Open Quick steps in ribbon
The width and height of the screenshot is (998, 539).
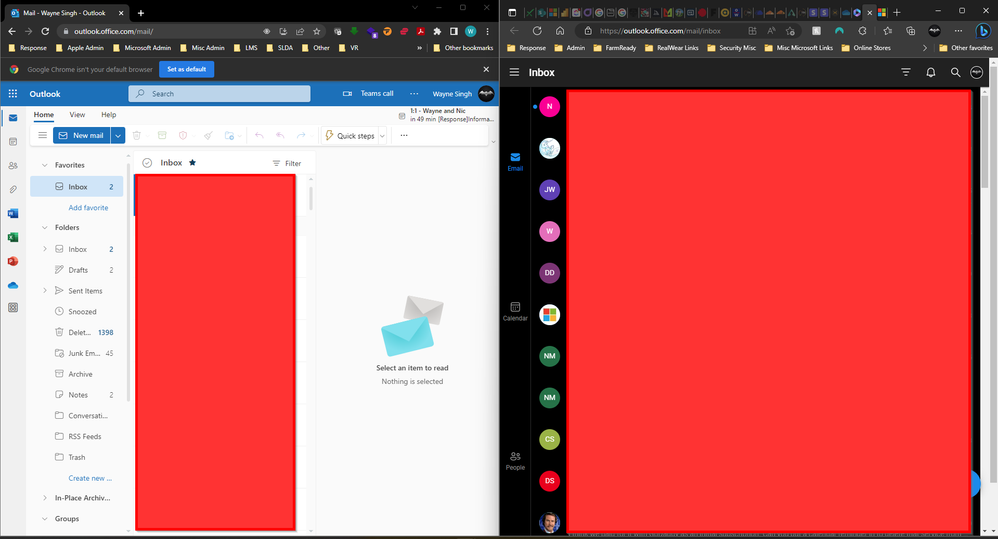(x=350, y=136)
